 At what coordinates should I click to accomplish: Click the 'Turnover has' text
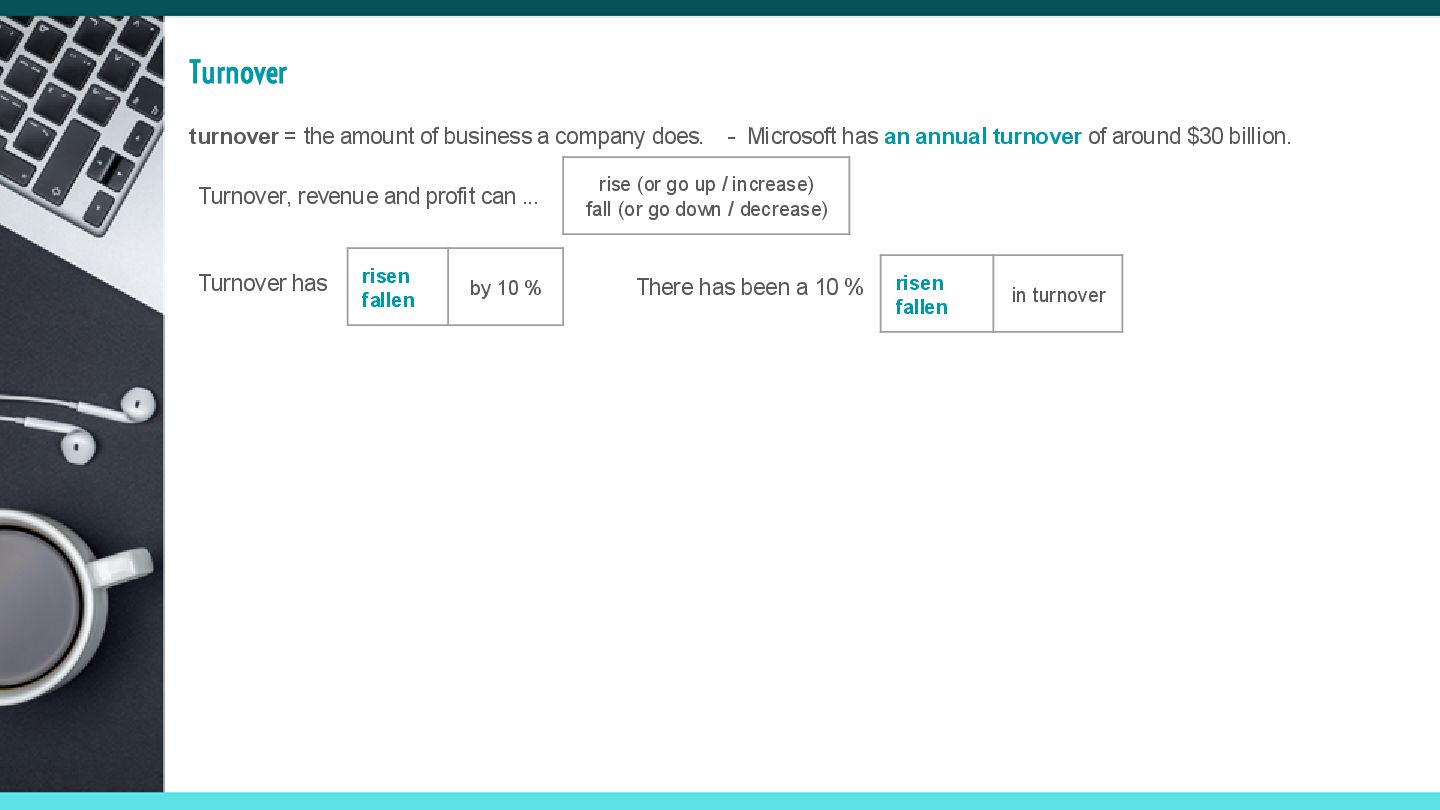263,283
